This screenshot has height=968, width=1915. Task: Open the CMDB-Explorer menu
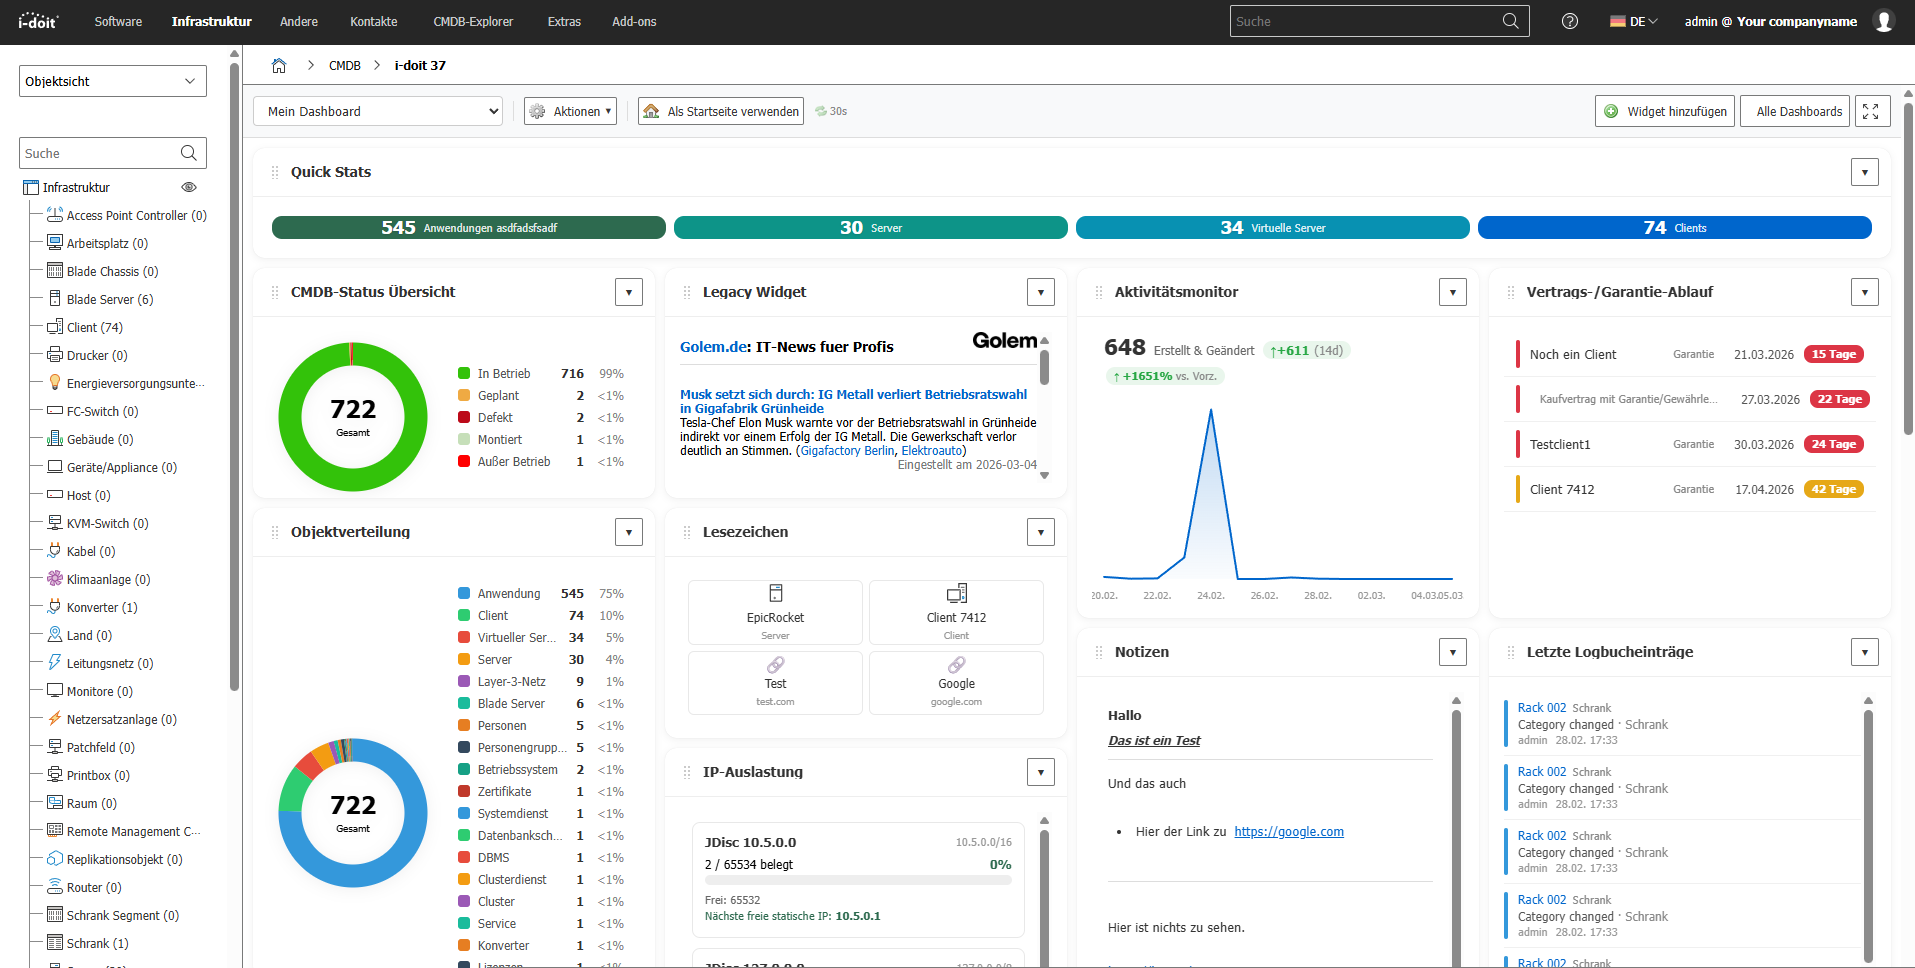pyautogui.click(x=472, y=21)
